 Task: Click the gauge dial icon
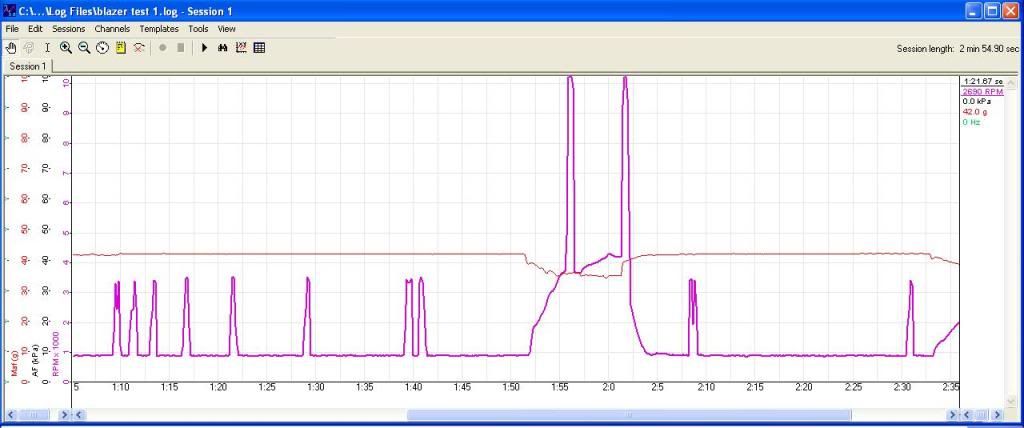102,47
